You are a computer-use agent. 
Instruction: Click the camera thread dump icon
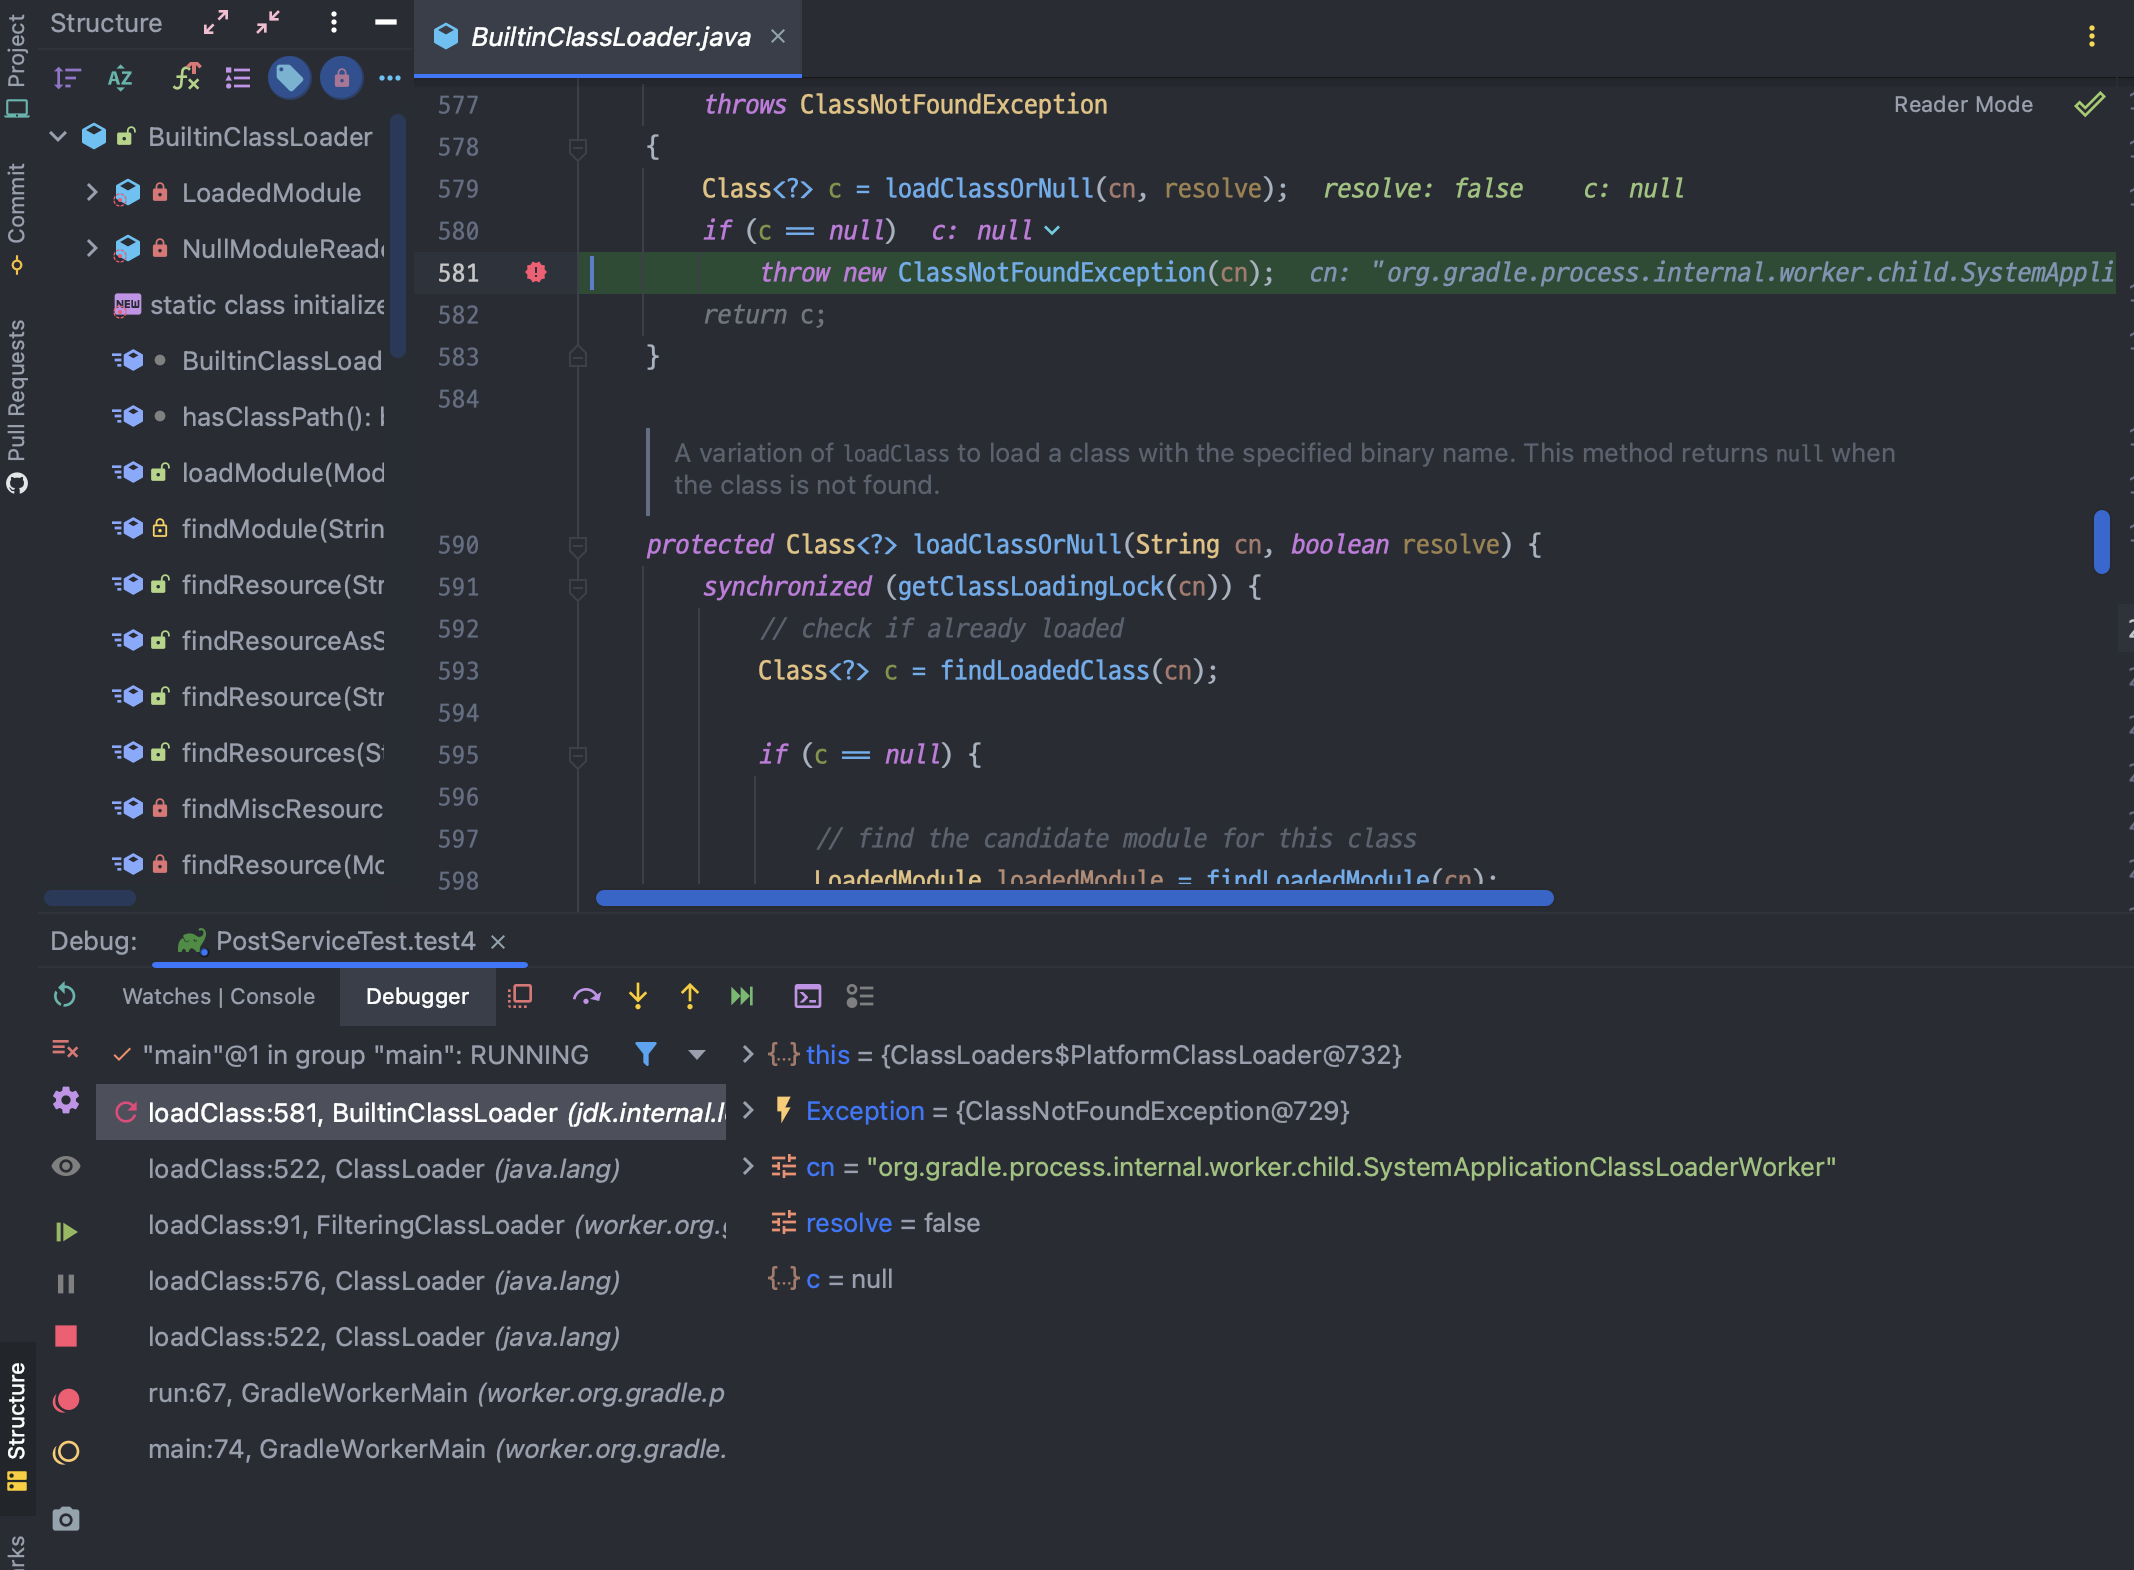(x=66, y=1519)
